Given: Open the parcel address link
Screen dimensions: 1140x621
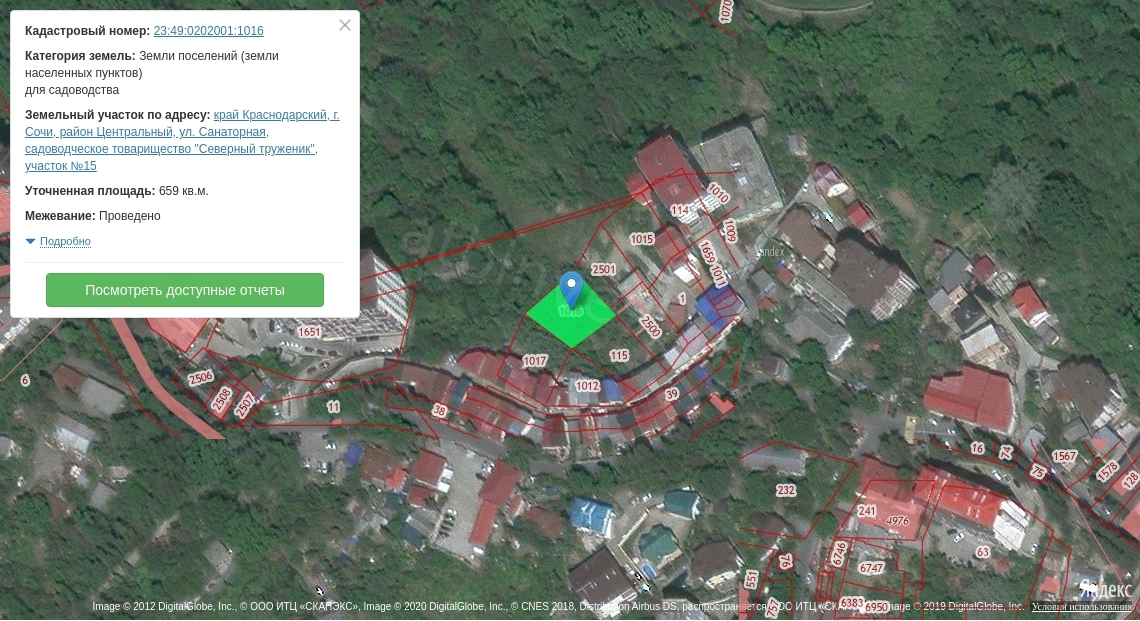Looking at the screenshot, I should [182, 140].
